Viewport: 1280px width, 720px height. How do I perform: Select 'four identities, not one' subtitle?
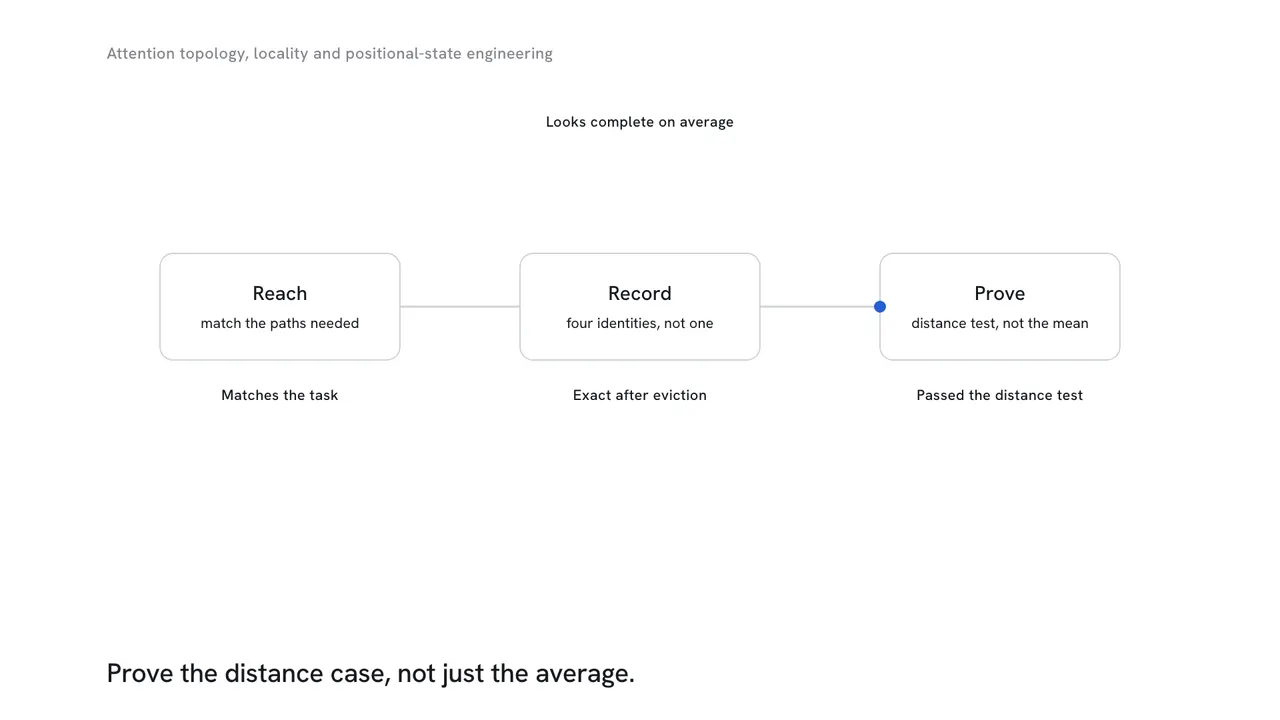click(640, 323)
